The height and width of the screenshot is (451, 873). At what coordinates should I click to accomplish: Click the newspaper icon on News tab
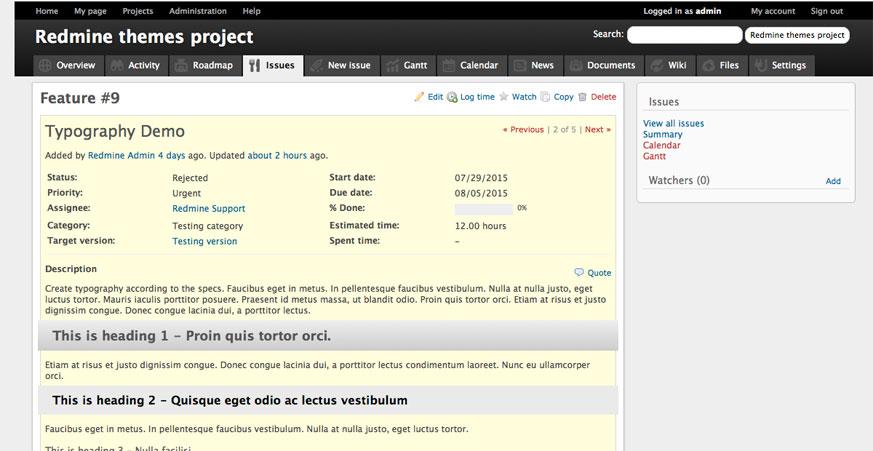[519, 65]
